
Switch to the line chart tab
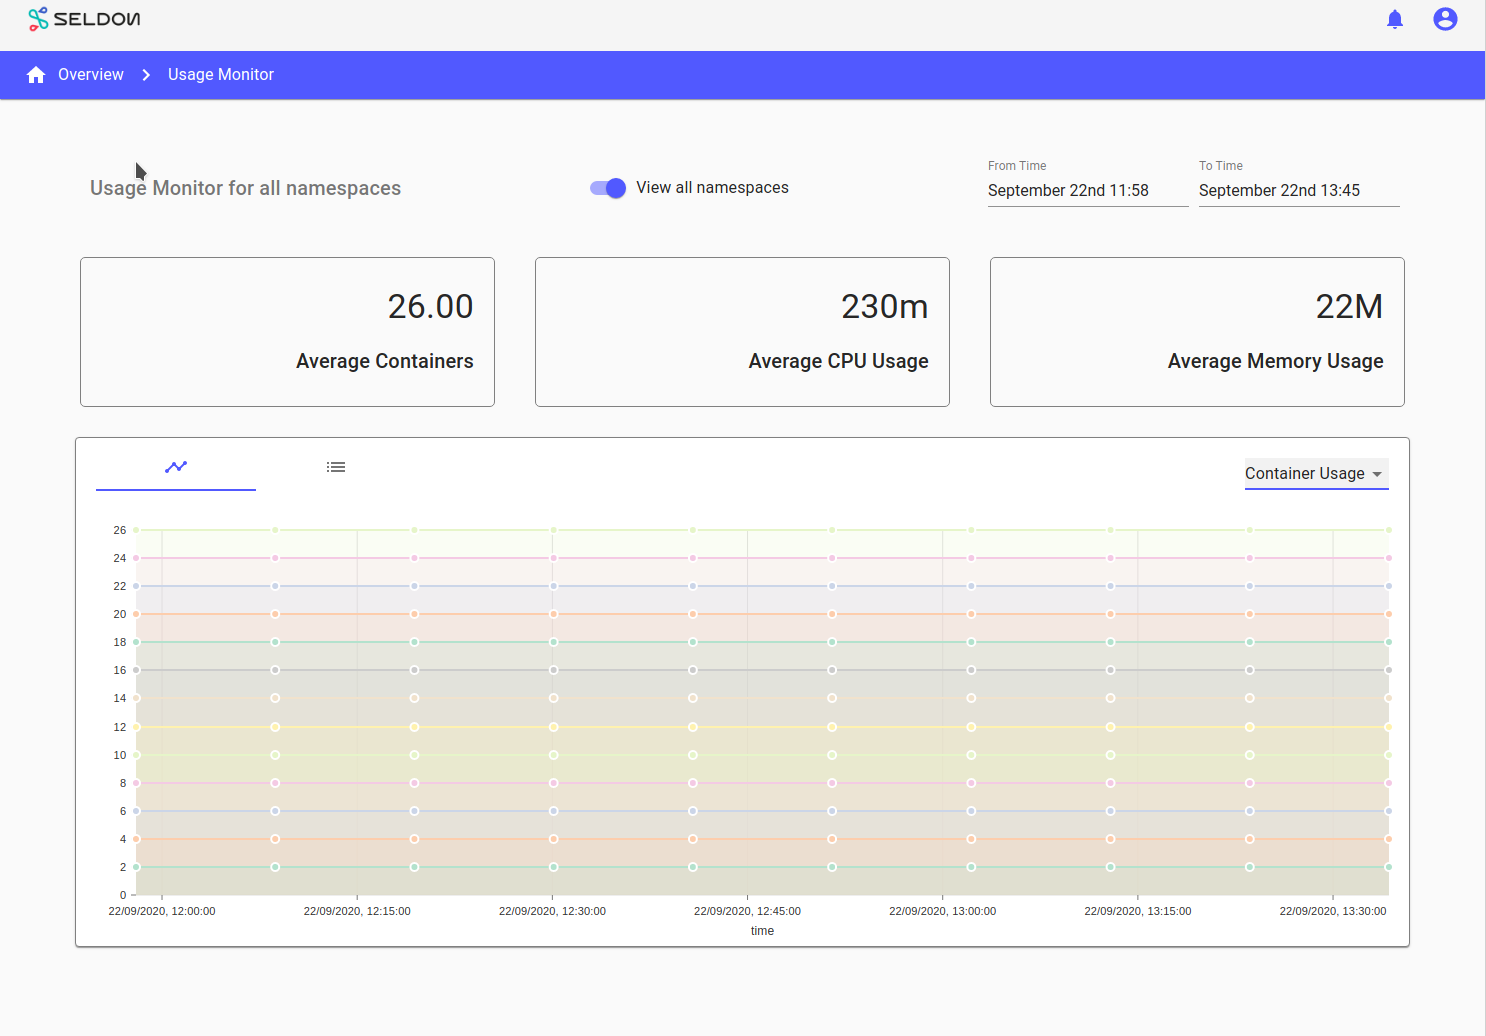click(176, 467)
